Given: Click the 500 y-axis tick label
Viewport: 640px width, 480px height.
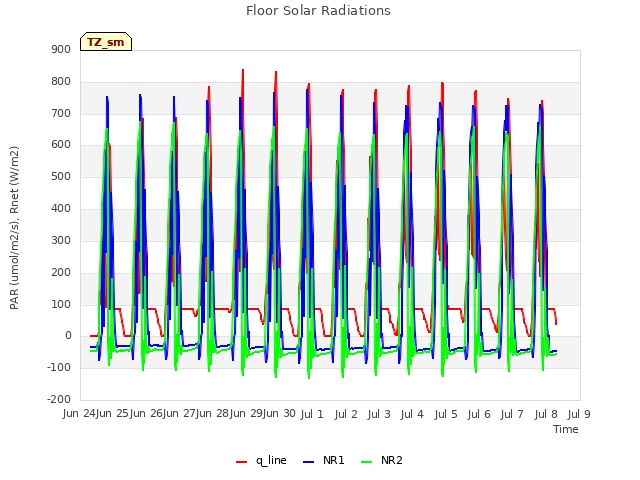Looking at the screenshot, I should [x=61, y=177].
